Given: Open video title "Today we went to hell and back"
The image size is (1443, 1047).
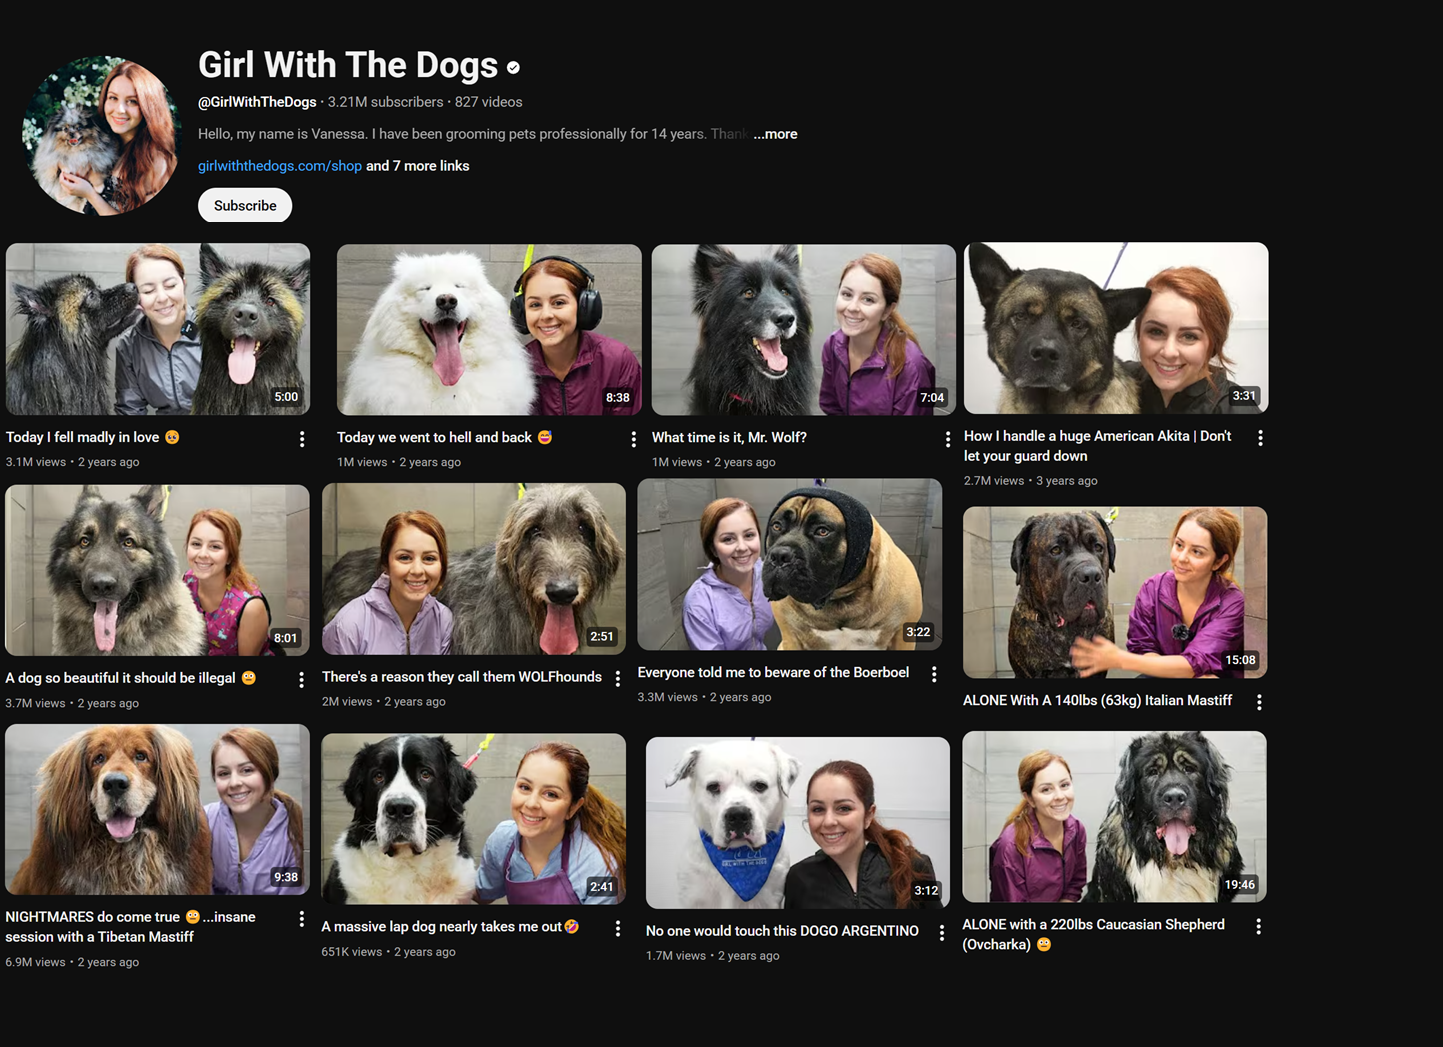Looking at the screenshot, I should pyautogui.click(x=445, y=437).
